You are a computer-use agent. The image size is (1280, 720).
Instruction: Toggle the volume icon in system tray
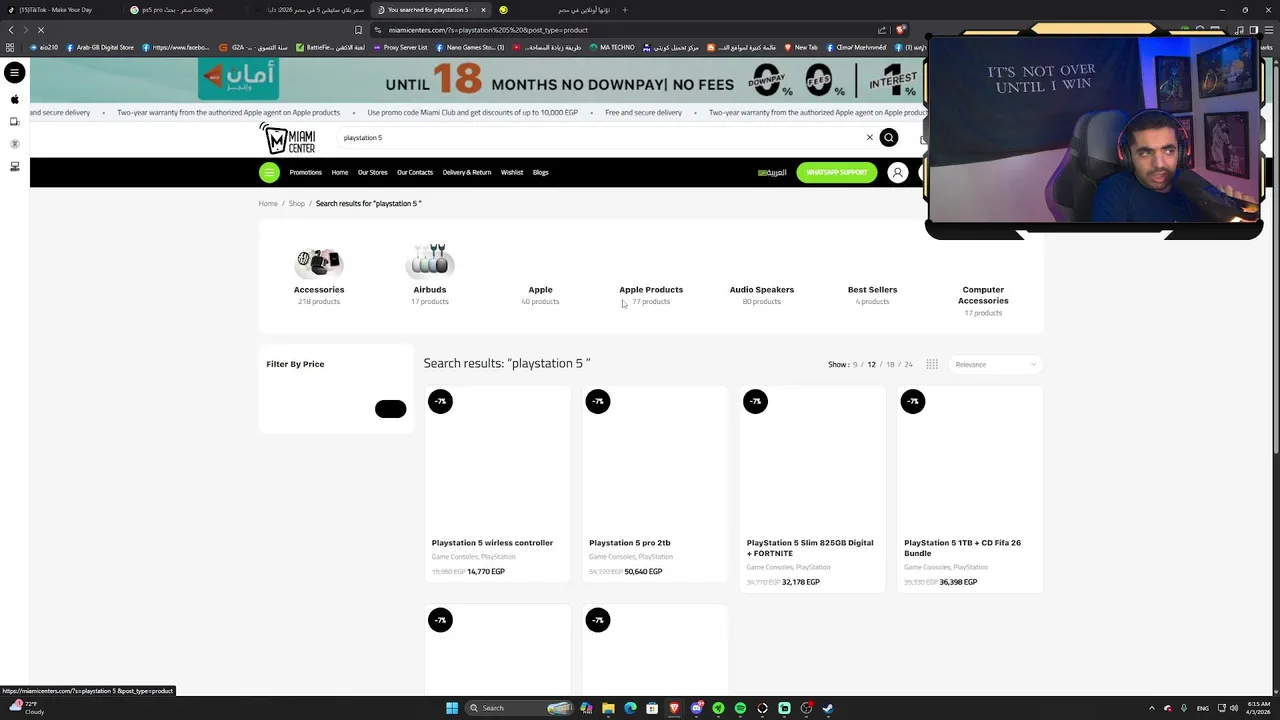(1234, 708)
